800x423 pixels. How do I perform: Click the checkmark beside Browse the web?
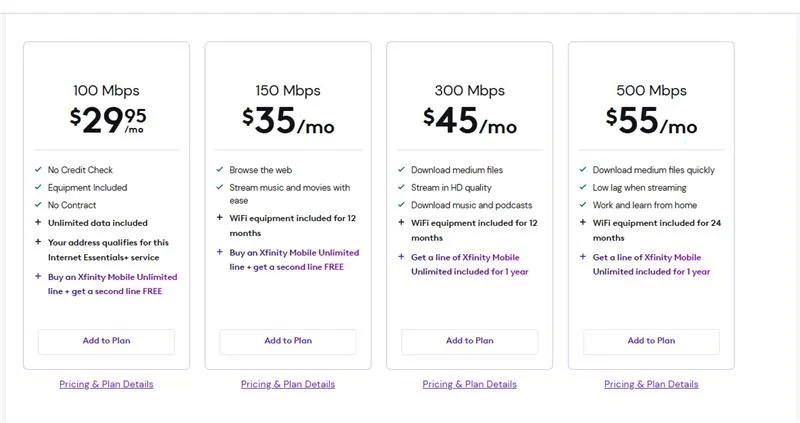pyautogui.click(x=220, y=170)
